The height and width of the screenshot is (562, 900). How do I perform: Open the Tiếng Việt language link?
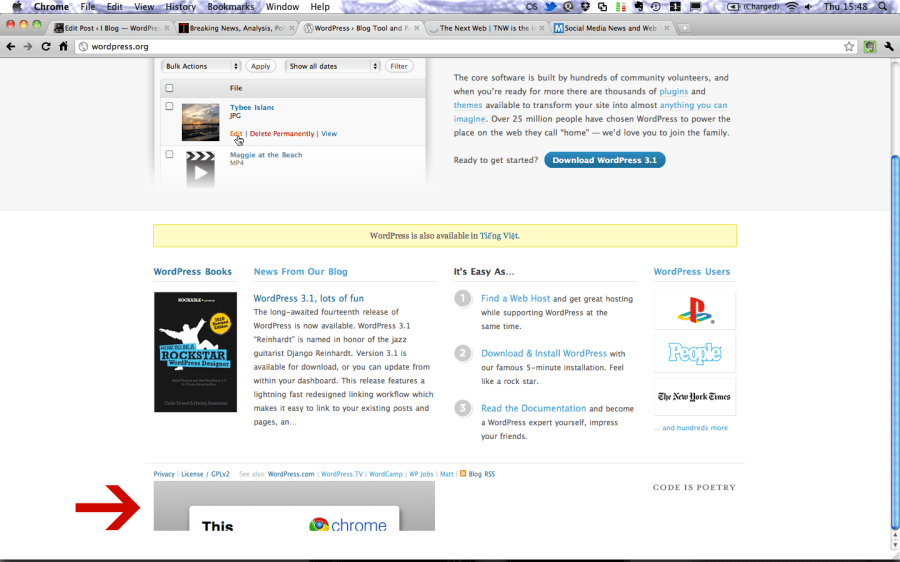tap(499, 236)
